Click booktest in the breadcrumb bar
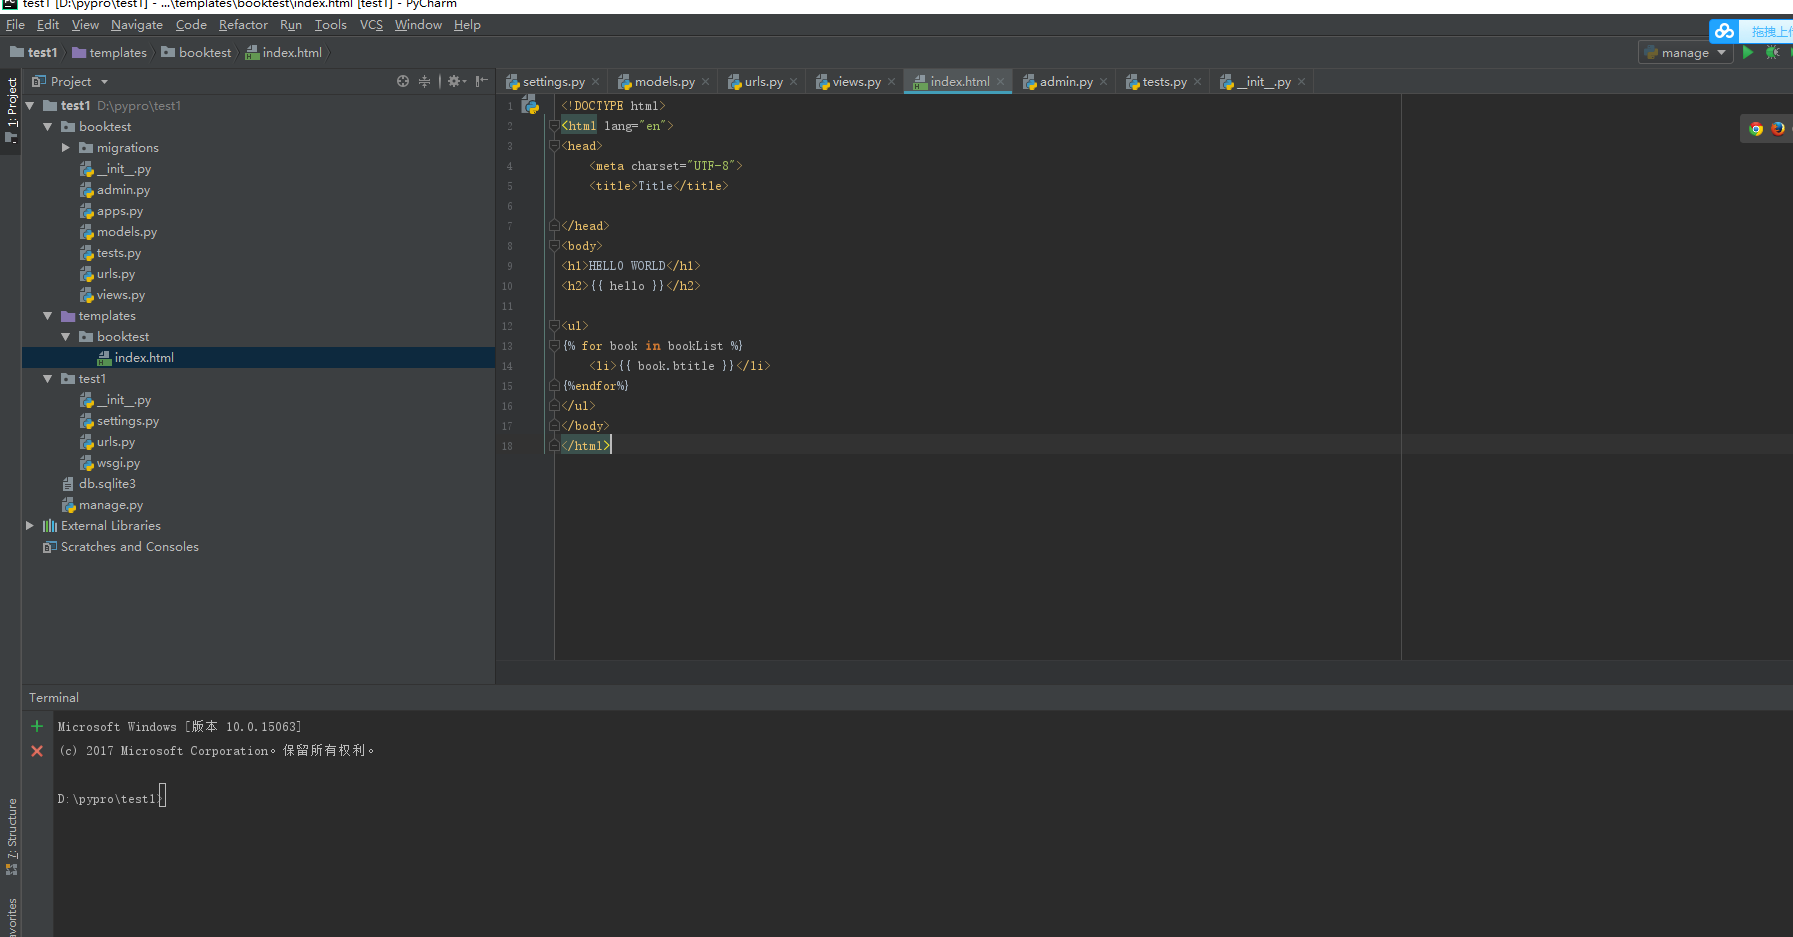The image size is (1793, 937). click(196, 53)
